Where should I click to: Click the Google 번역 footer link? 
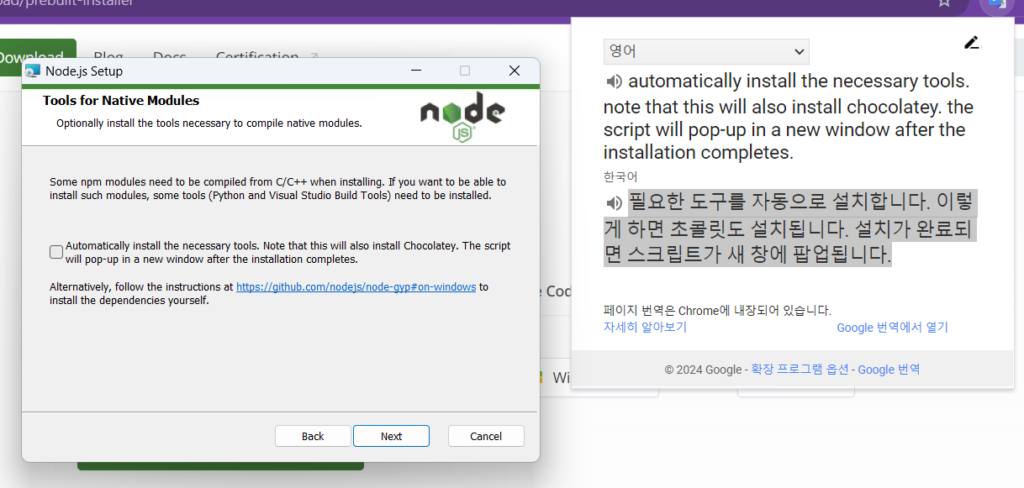coord(889,369)
